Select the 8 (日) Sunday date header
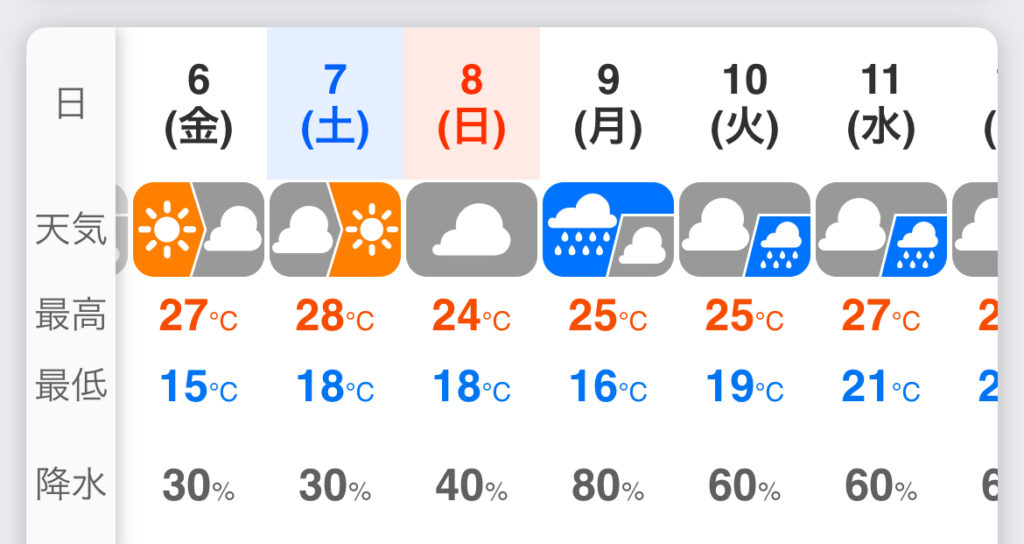 pyautogui.click(x=472, y=103)
